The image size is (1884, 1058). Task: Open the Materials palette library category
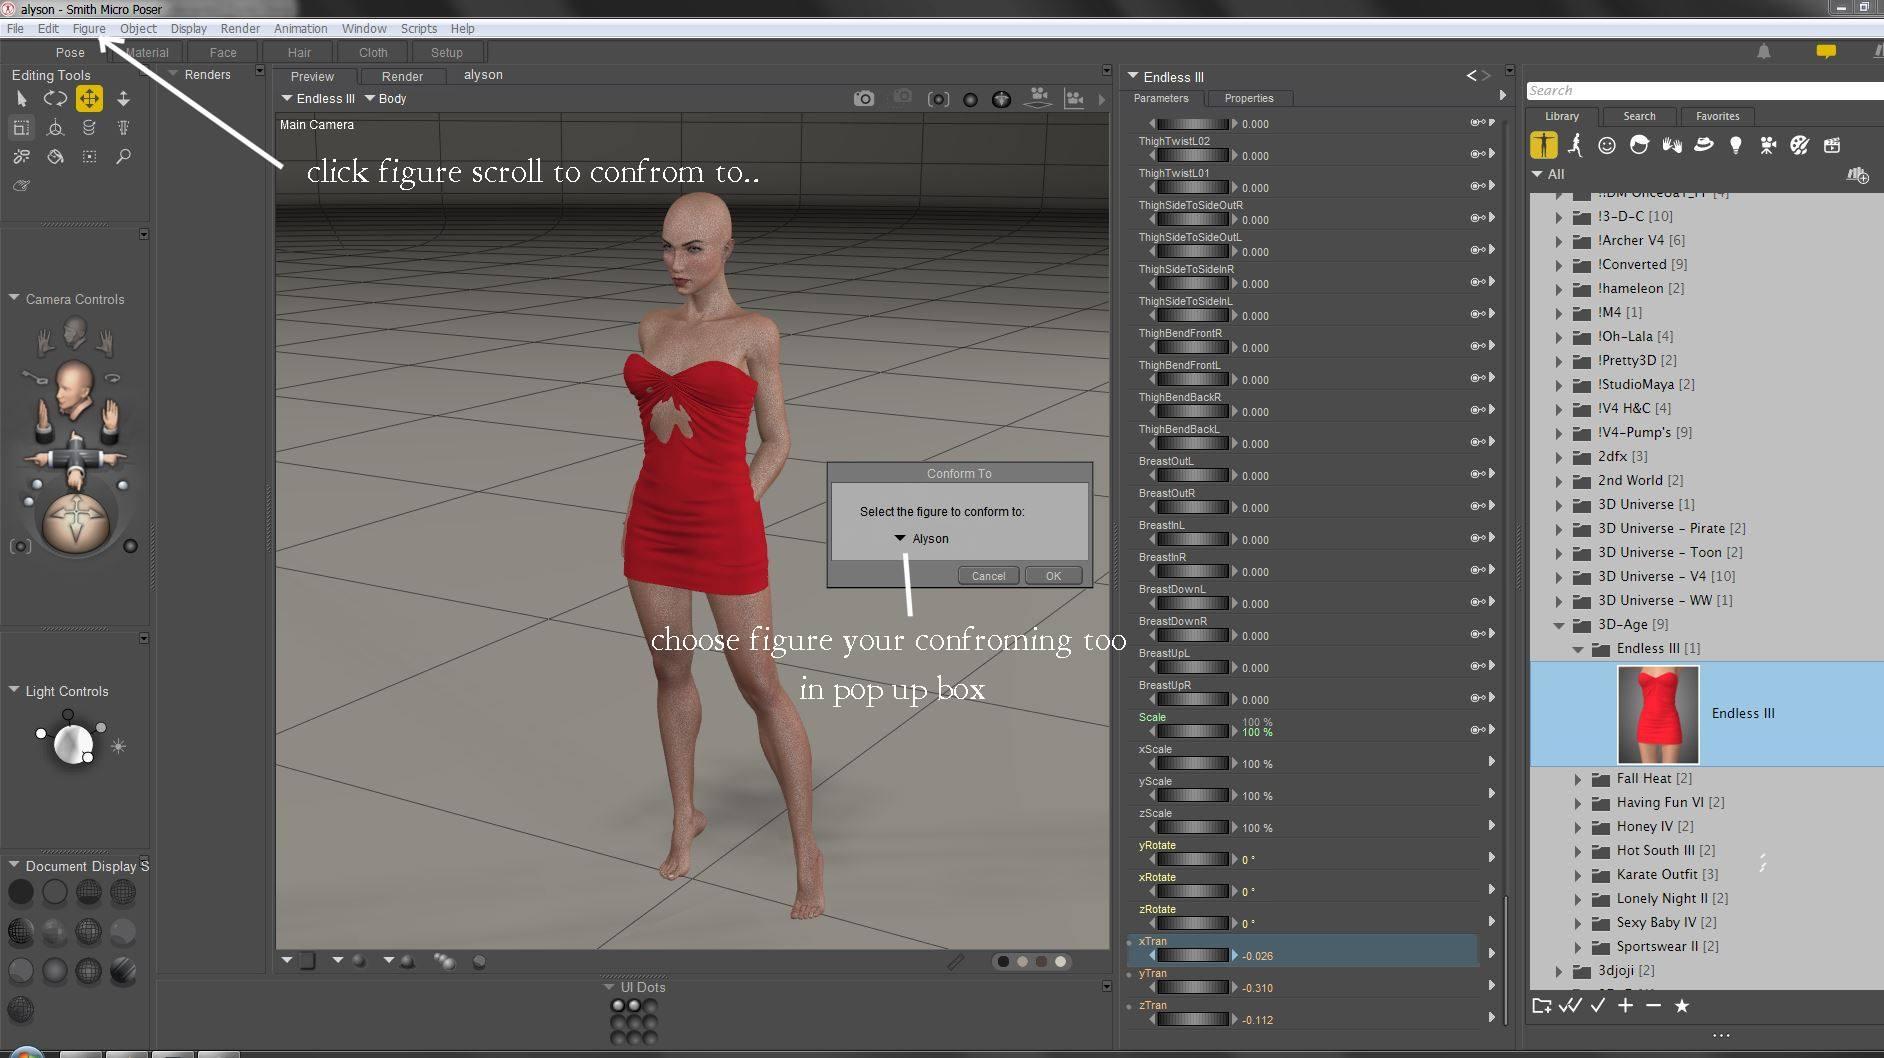click(x=1799, y=145)
